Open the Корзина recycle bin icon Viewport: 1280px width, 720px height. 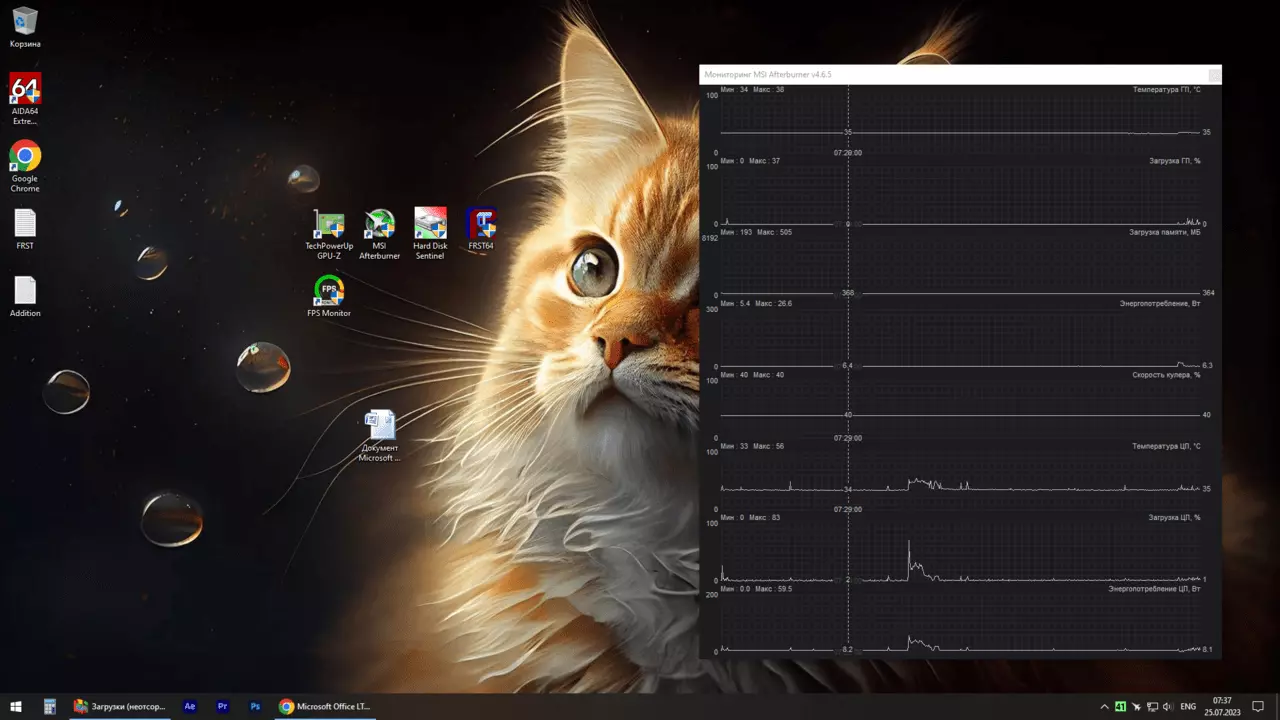point(25,27)
